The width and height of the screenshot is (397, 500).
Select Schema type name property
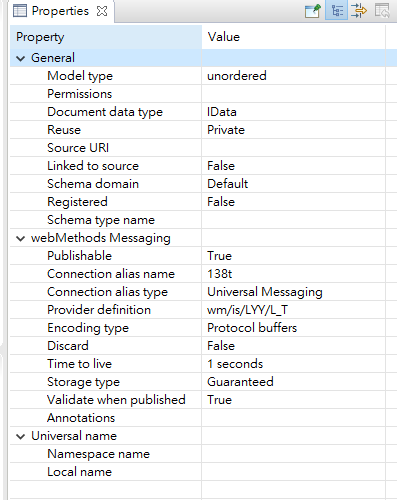pos(101,220)
